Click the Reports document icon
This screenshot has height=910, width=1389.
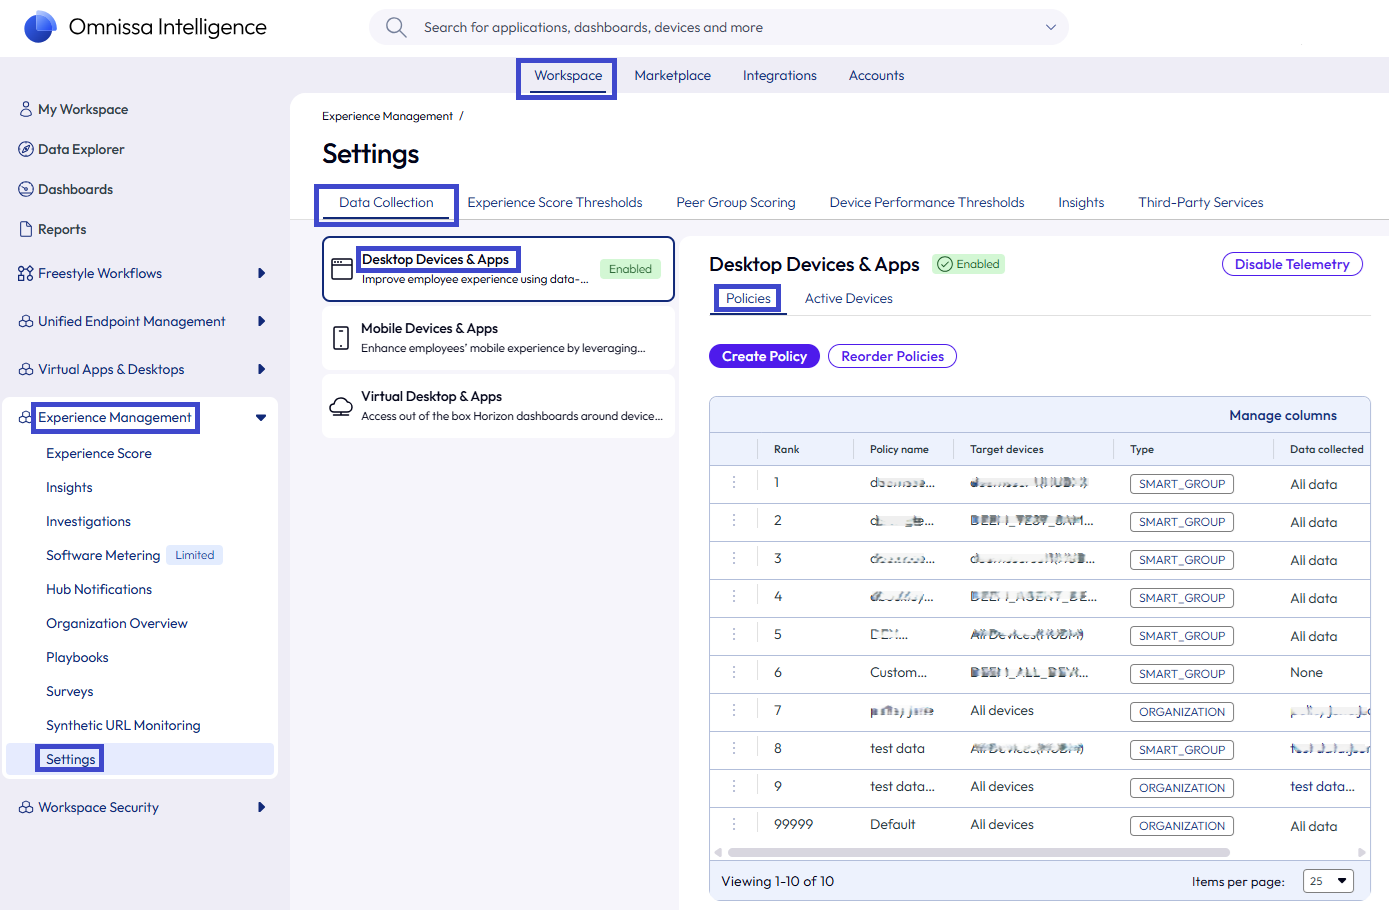point(26,229)
